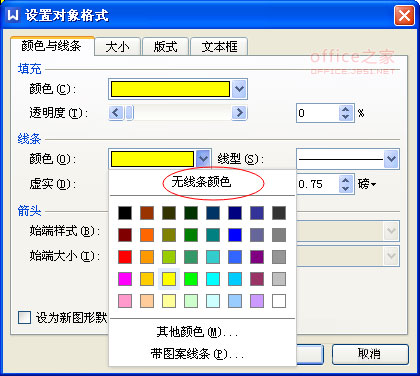
Task: Choose the gold swatch in fourth row
Action: point(147,279)
